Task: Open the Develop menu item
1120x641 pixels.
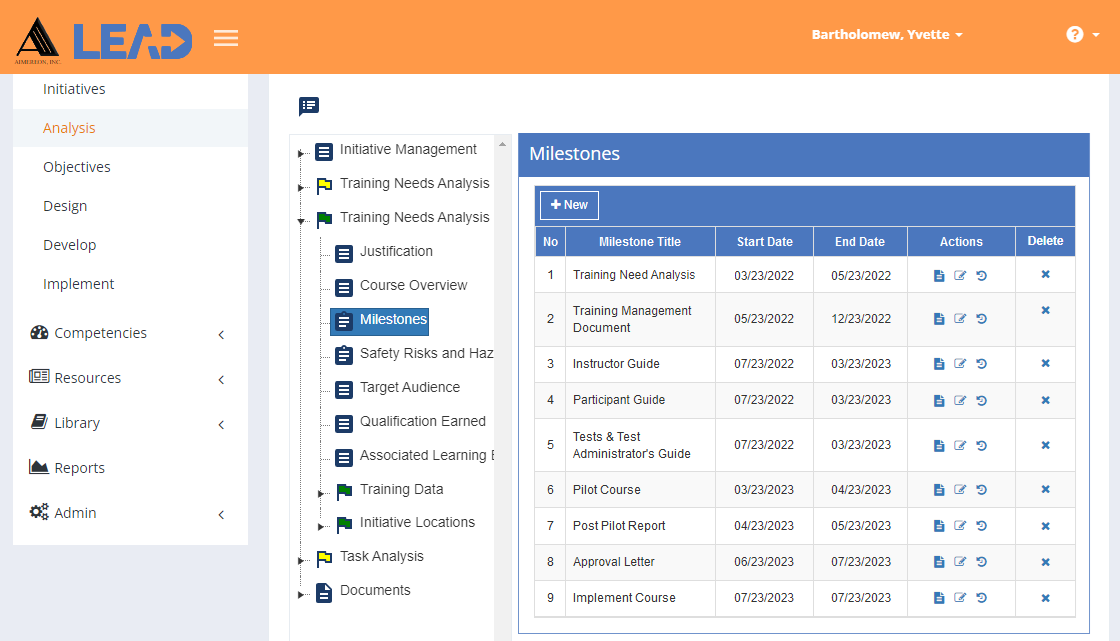Action: (x=69, y=245)
